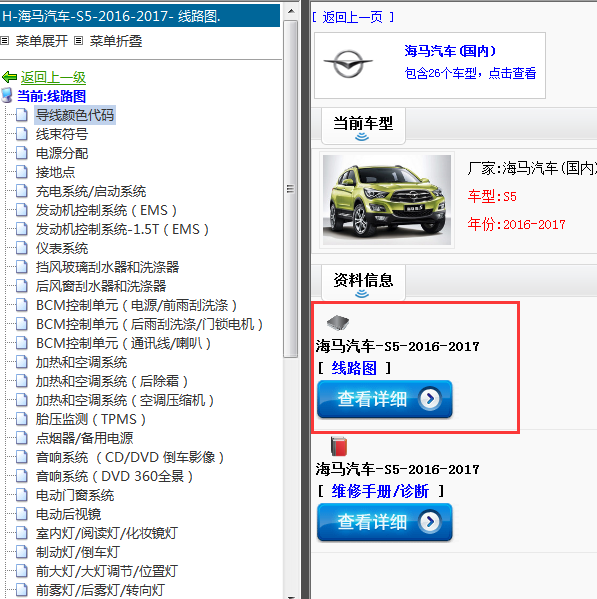
Task: Open 前雾灯/后雾灯/转向灯 entry
Action: pos(100,590)
